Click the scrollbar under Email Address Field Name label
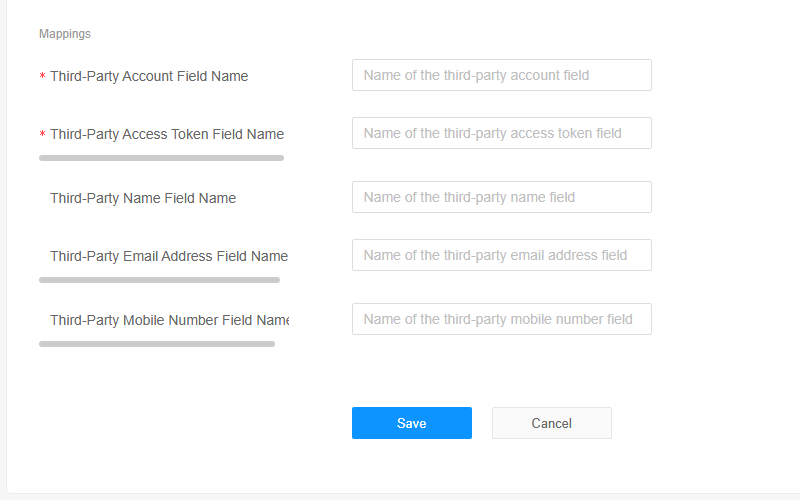This screenshot has height=500, width=800. (159, 280)
